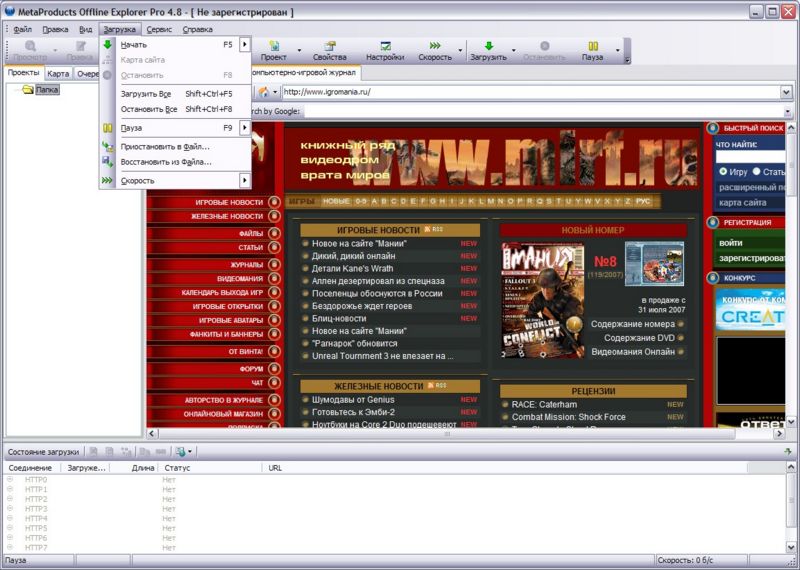Click the greyed Остановить toolbar button

click(544, 51)
